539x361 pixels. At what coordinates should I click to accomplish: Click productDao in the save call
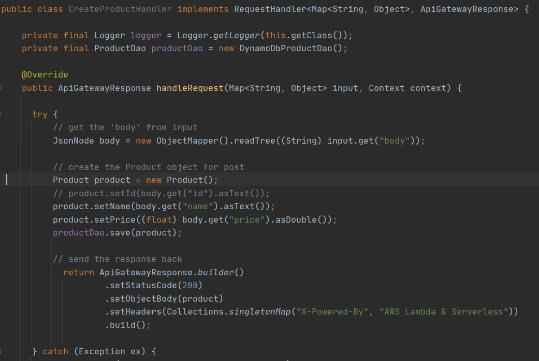[78, 233]
